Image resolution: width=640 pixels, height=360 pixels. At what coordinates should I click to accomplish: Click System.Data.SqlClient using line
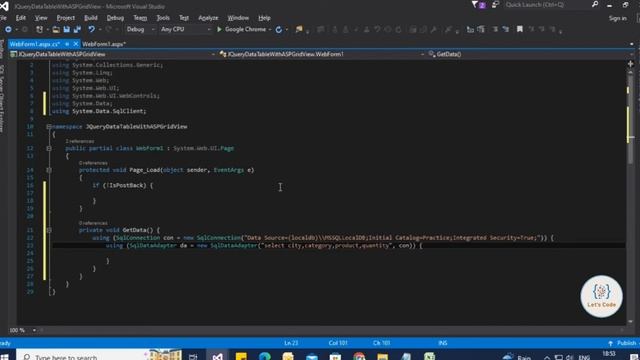99,111
